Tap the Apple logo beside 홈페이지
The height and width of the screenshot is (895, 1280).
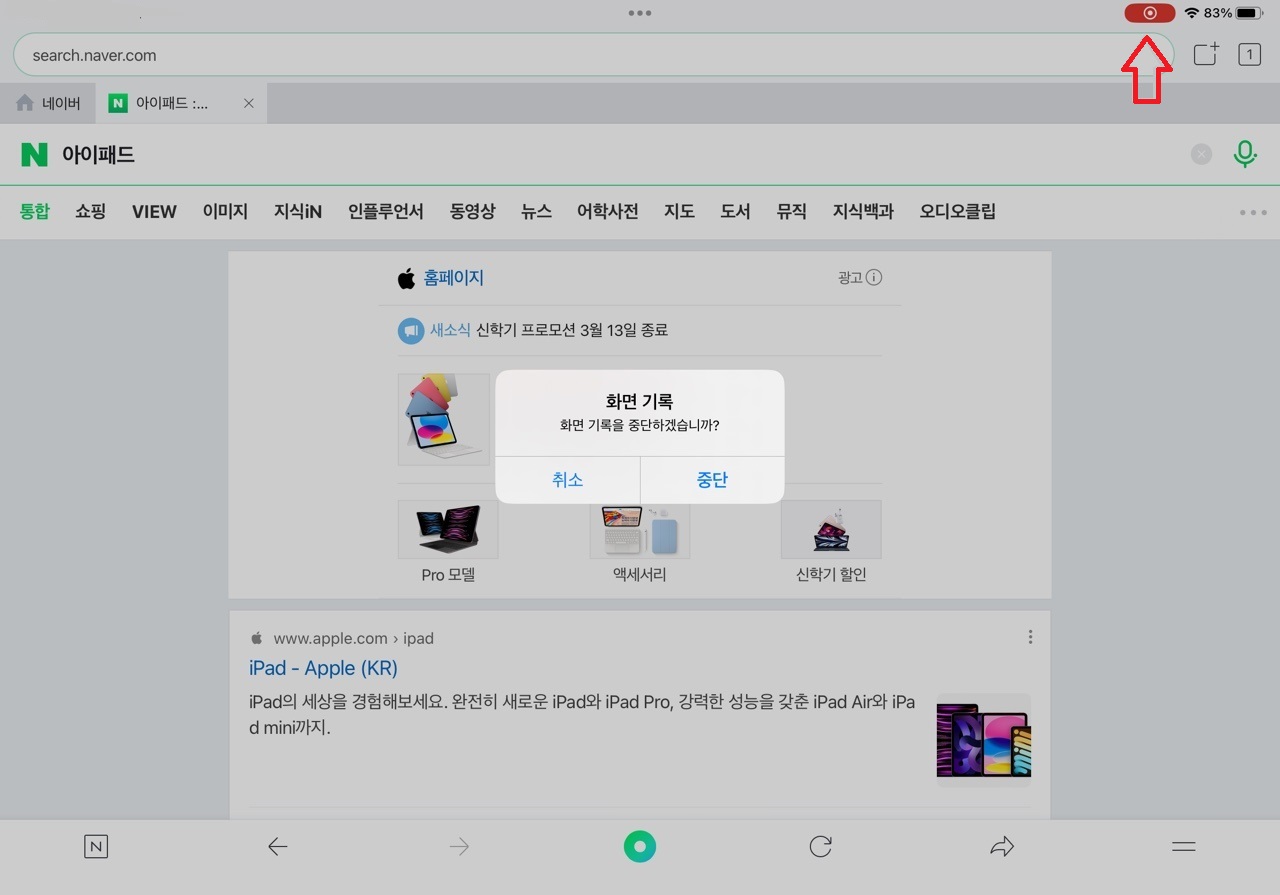click(x=406, y=278)
